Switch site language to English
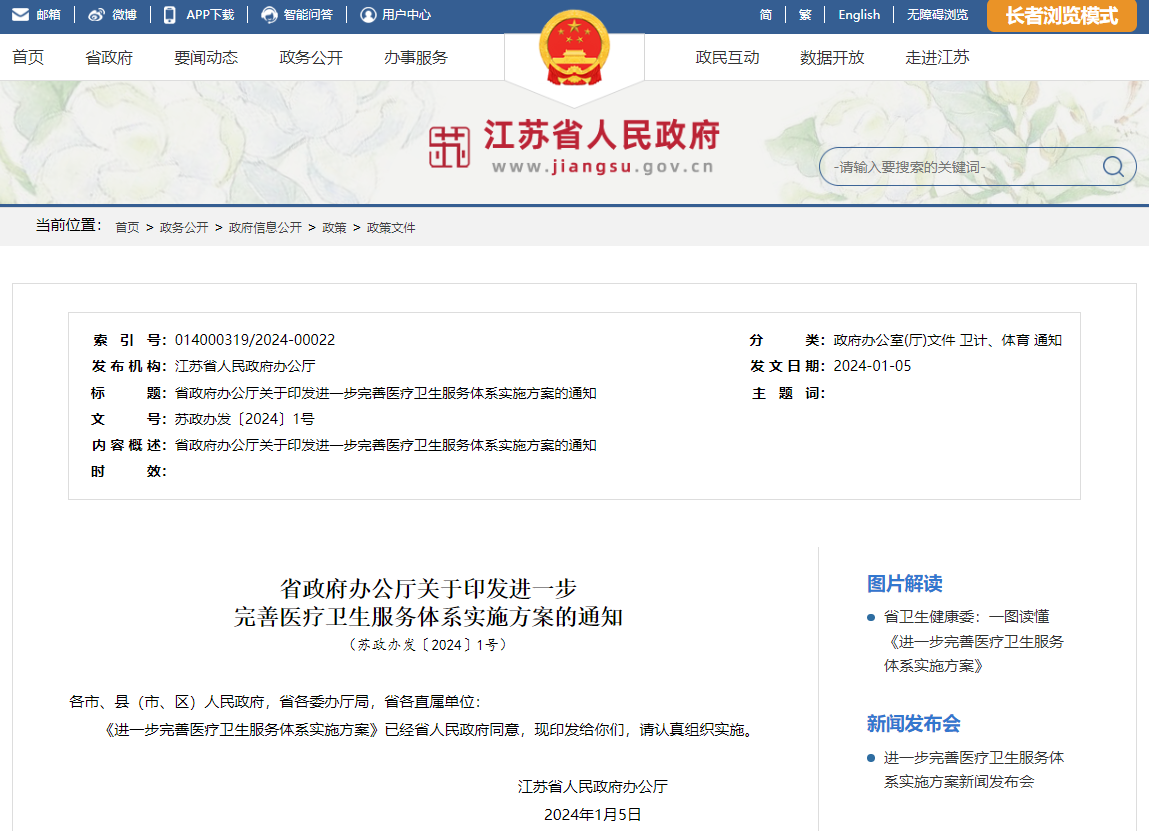 859,15
